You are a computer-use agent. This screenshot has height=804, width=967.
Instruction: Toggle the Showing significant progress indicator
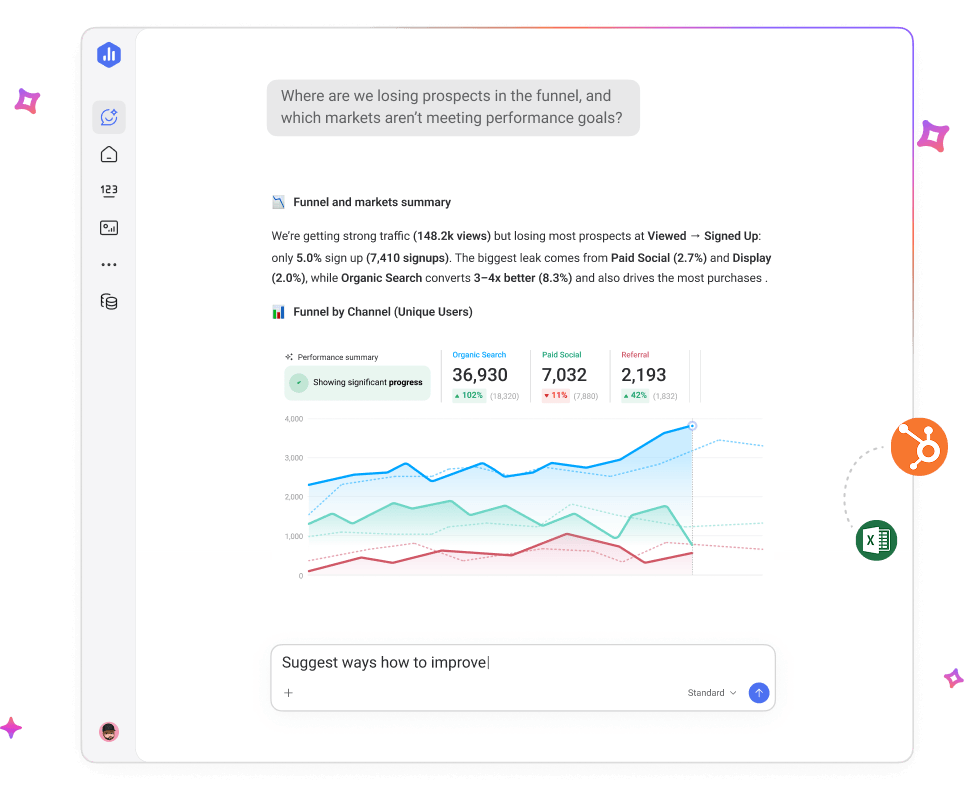(356, 382)
